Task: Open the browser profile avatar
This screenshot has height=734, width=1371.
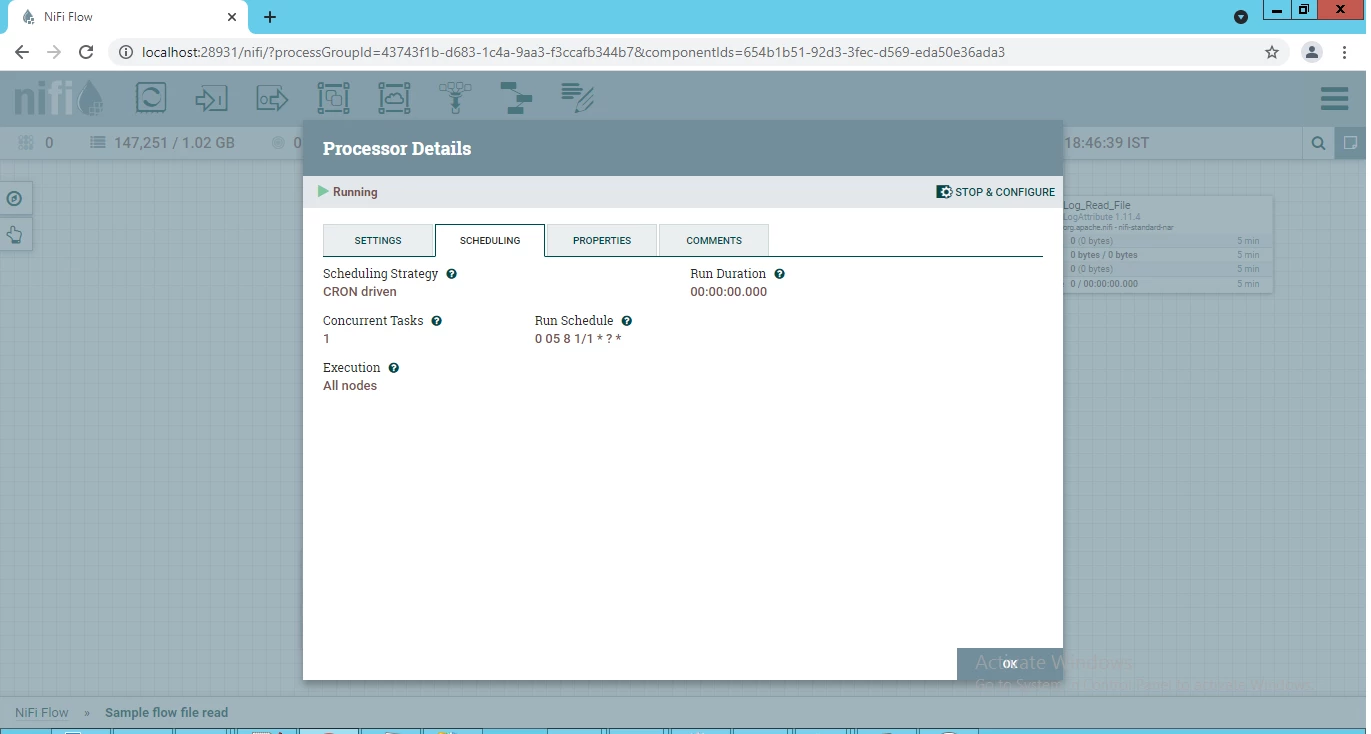Action: click(x=1312, y=52)
